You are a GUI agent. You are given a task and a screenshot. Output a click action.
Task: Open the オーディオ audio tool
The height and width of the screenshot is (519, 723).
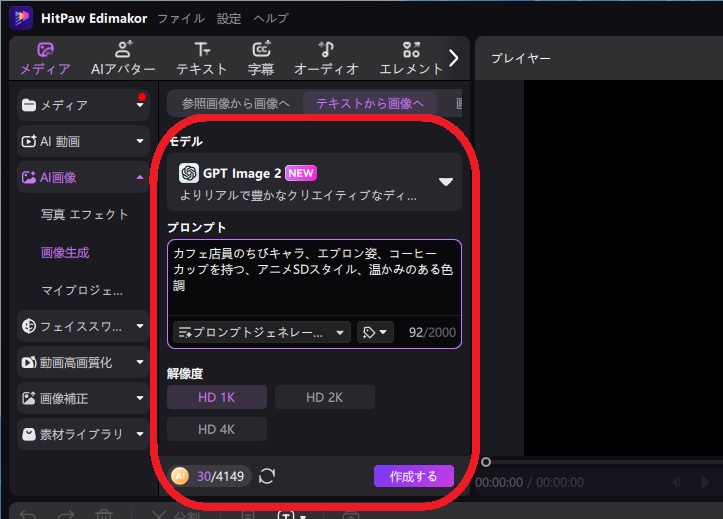[x=326, y=59]
